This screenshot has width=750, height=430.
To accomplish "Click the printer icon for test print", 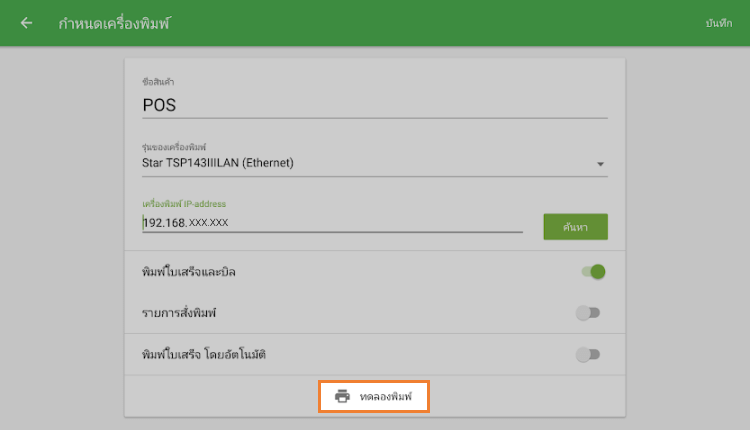I will click(x=342, y=397).
